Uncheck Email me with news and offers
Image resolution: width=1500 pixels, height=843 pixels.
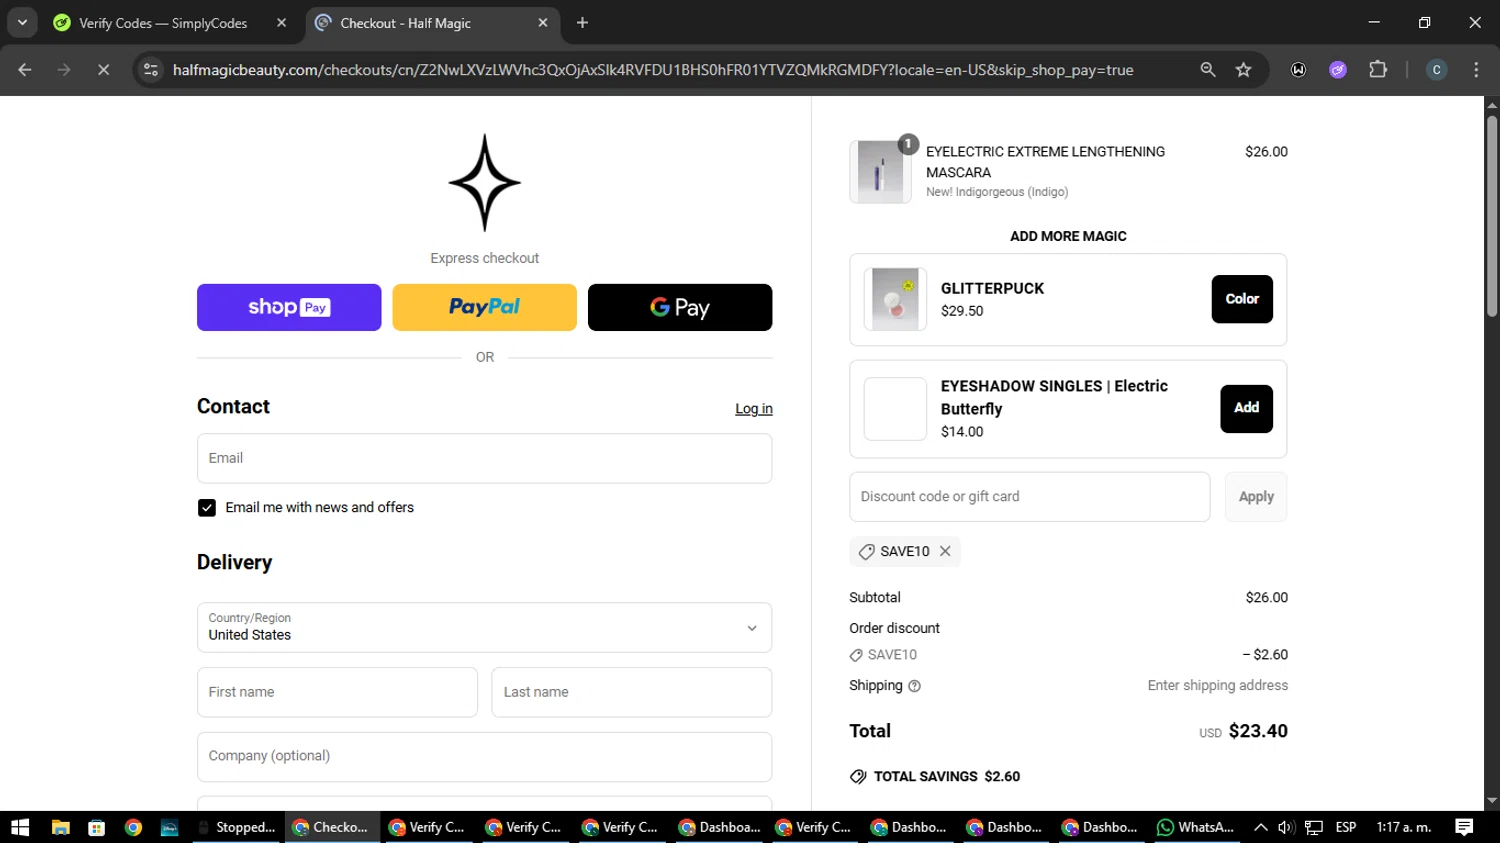click(x=207, y=508)
